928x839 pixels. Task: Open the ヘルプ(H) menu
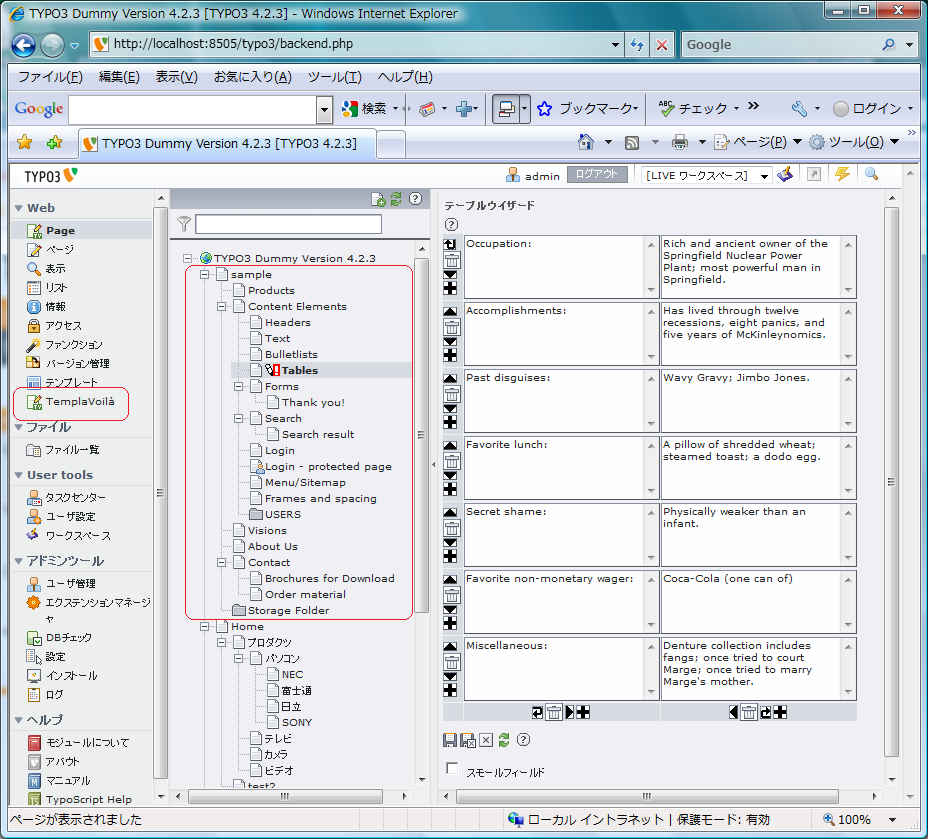coord(405,77)
